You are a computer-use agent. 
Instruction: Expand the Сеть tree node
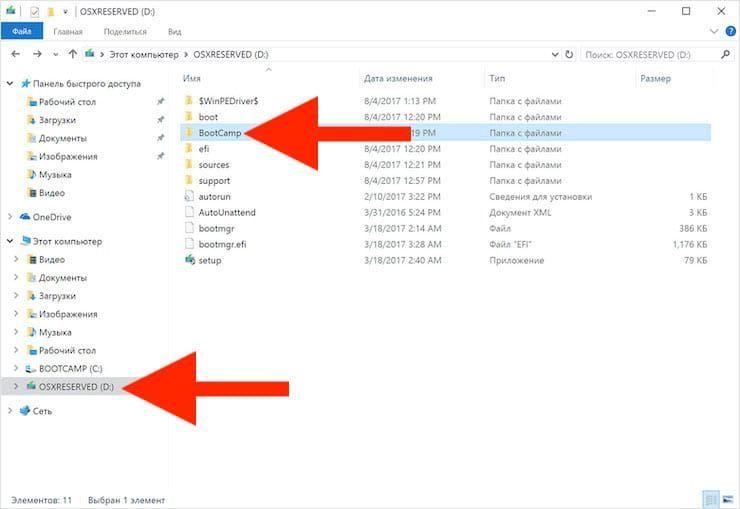[x=10, y=411]
